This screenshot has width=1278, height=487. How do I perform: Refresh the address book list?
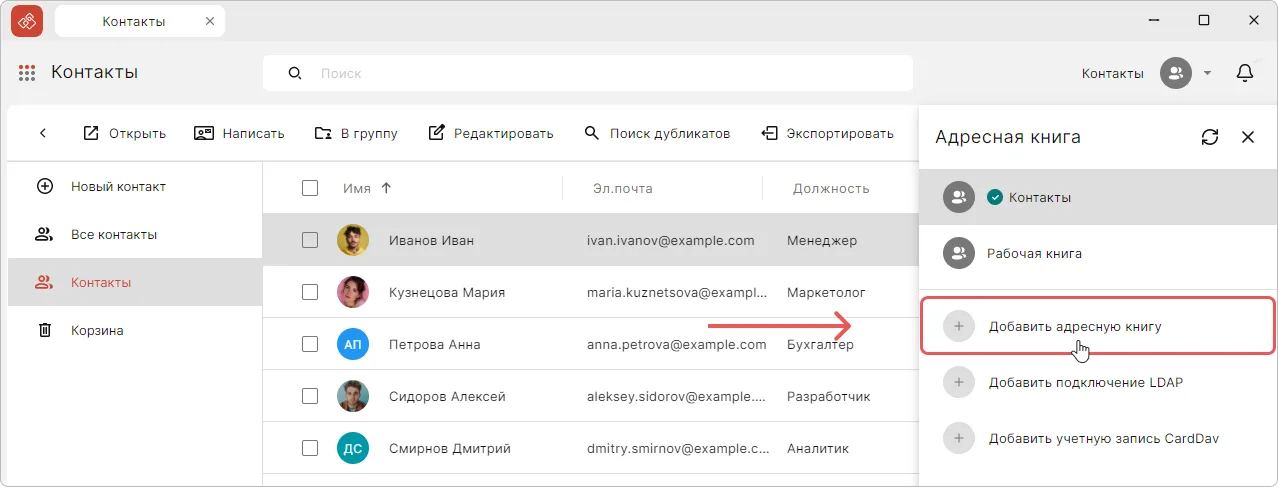pos(1210,137)
